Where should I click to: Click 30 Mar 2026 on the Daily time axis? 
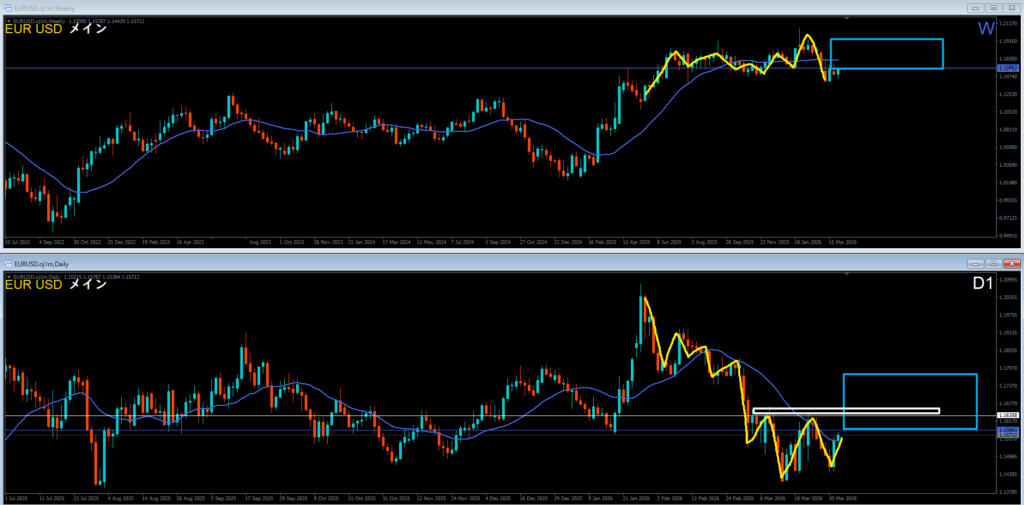point(842,498)
